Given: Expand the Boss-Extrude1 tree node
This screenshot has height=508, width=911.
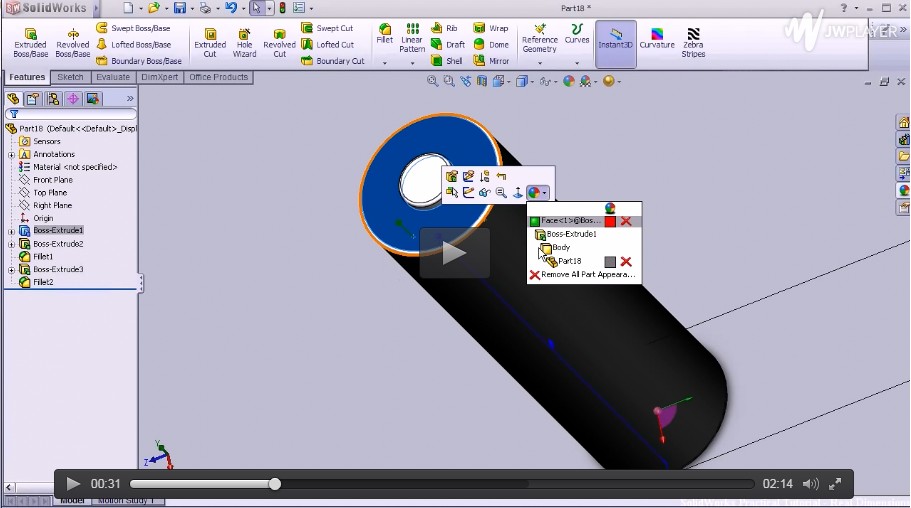Looking at the screenshot, I should [x=11, y=231].
